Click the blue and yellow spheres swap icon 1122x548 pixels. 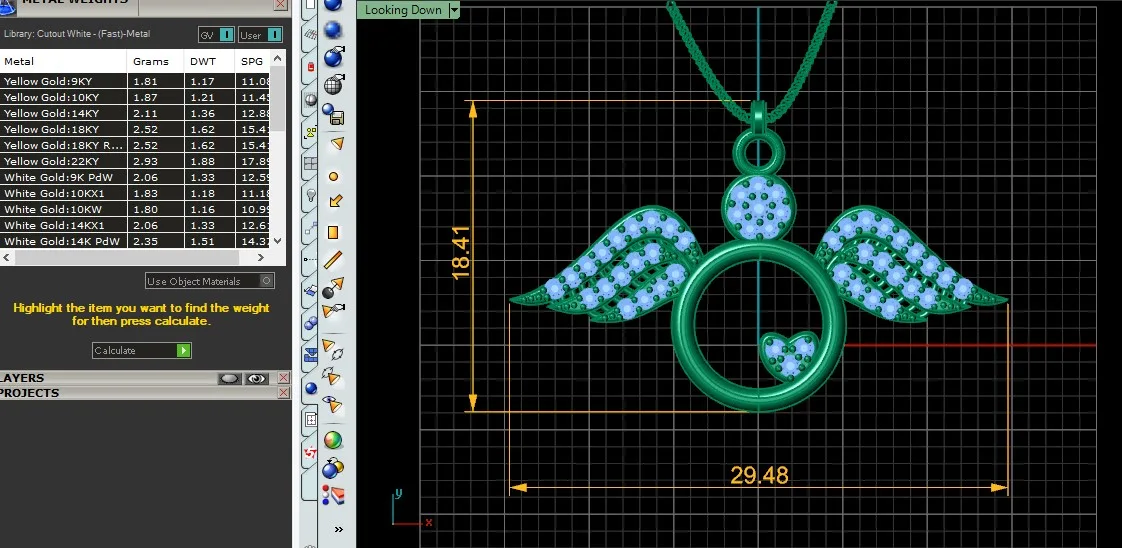[333, 469]
